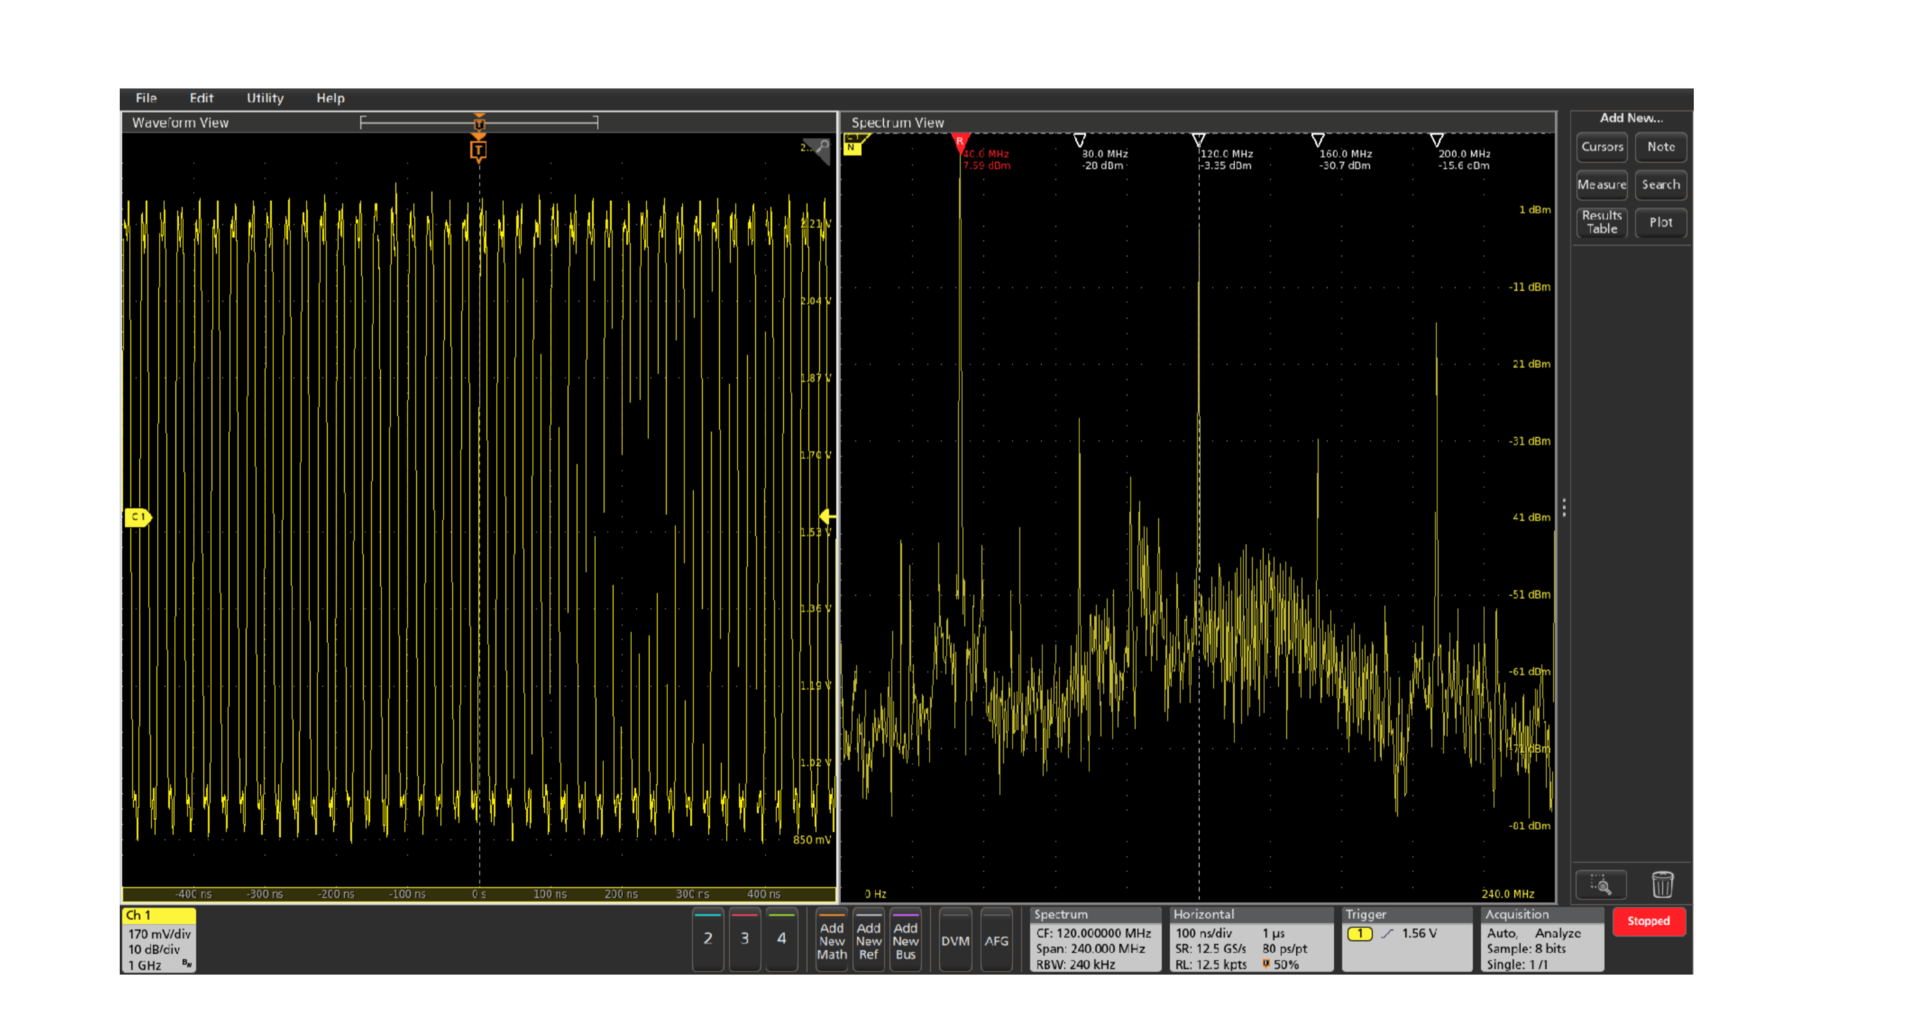Image resolution: width=1920 pixels, height=1014 pixels.
Task: Open the Help menu
Action: click(x=330, y=98)
